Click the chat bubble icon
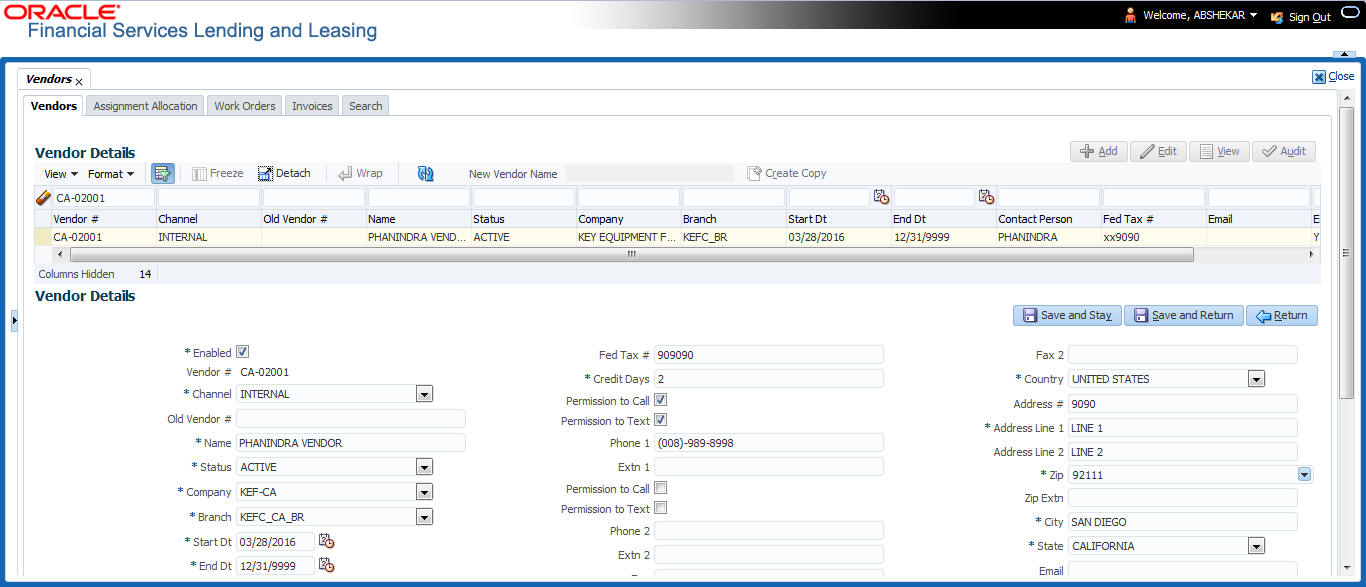Viewport: 1366px width, 587px height. tap(1350, 13)
